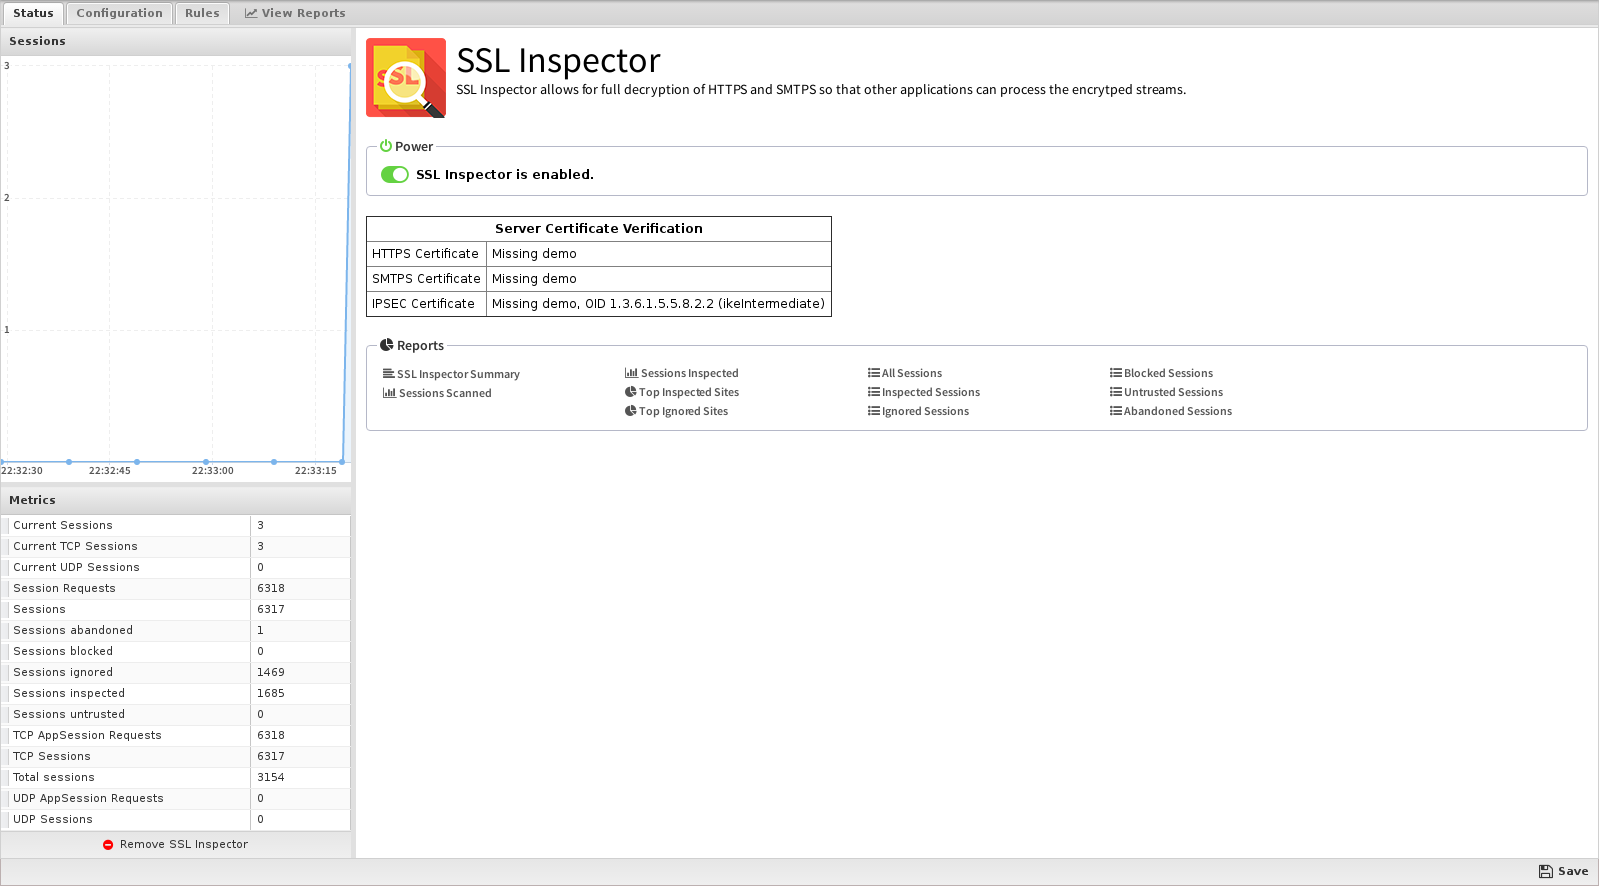Open the Configuration tab
This screenshot has width=1599, height=886.
[x=119, y=13]
